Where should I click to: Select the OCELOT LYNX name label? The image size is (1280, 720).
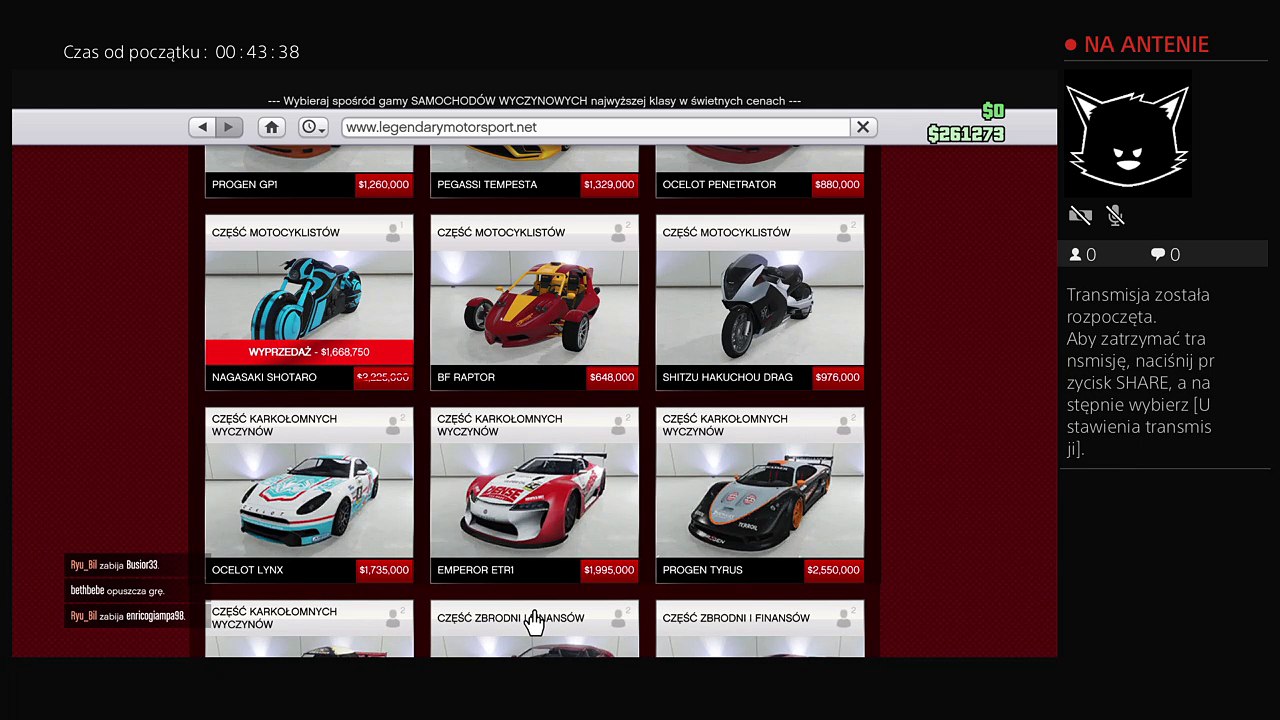(247, 571)
